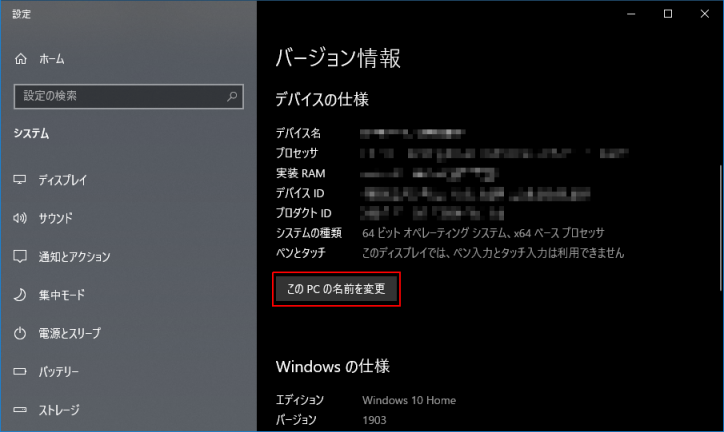Focus the 設定の検索 search field
The width and height of the screenshot is (724, 432).
[x=118, y=96]
